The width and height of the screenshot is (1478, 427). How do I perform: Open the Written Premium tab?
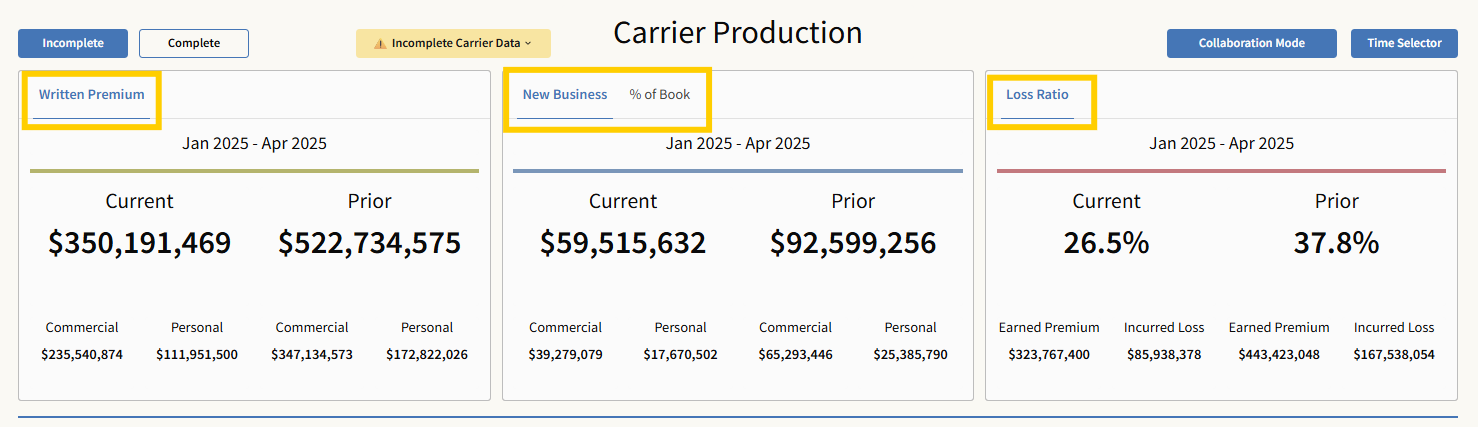pyautogui.click(x=91, y=95)
